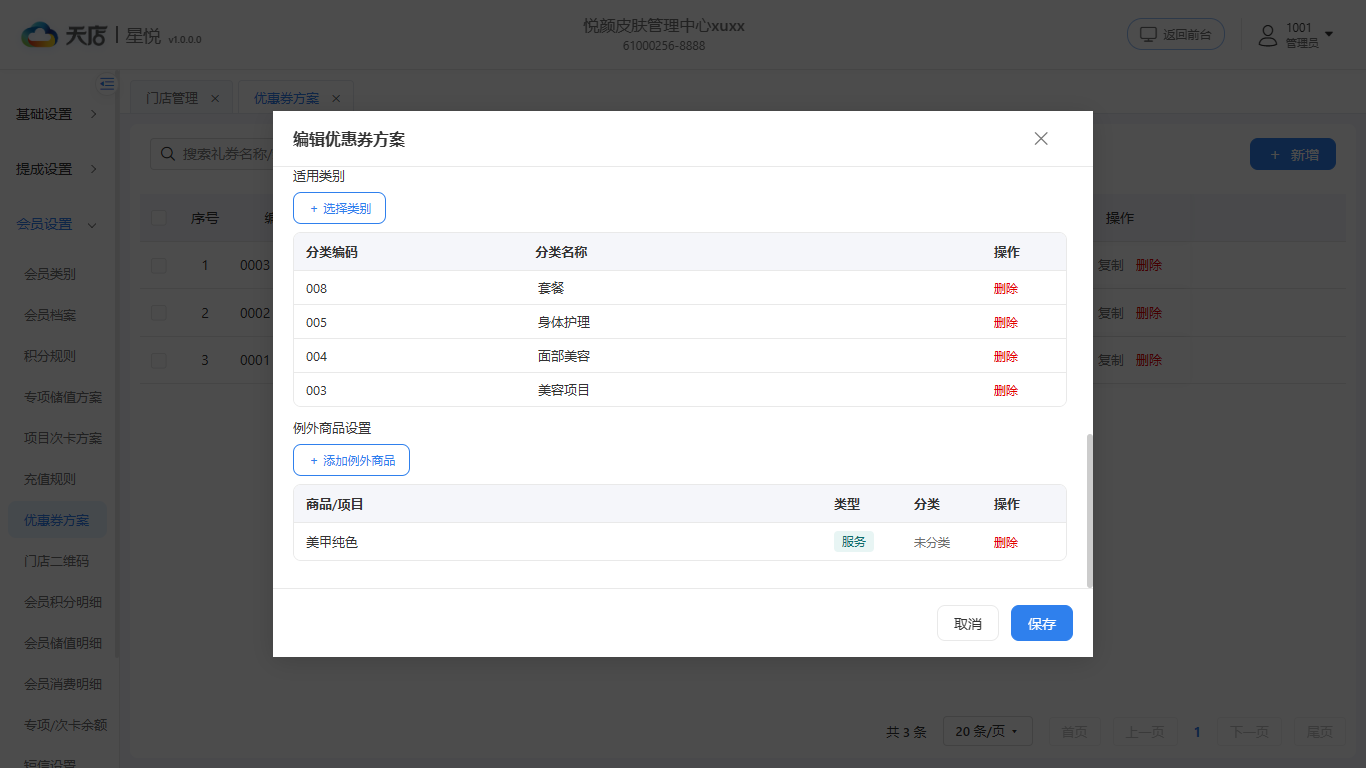Image resolution: width=1366 pixels, height=768 pixels.
Task: Open 充值规则 in the sidebar
Action: coord(50,479)
